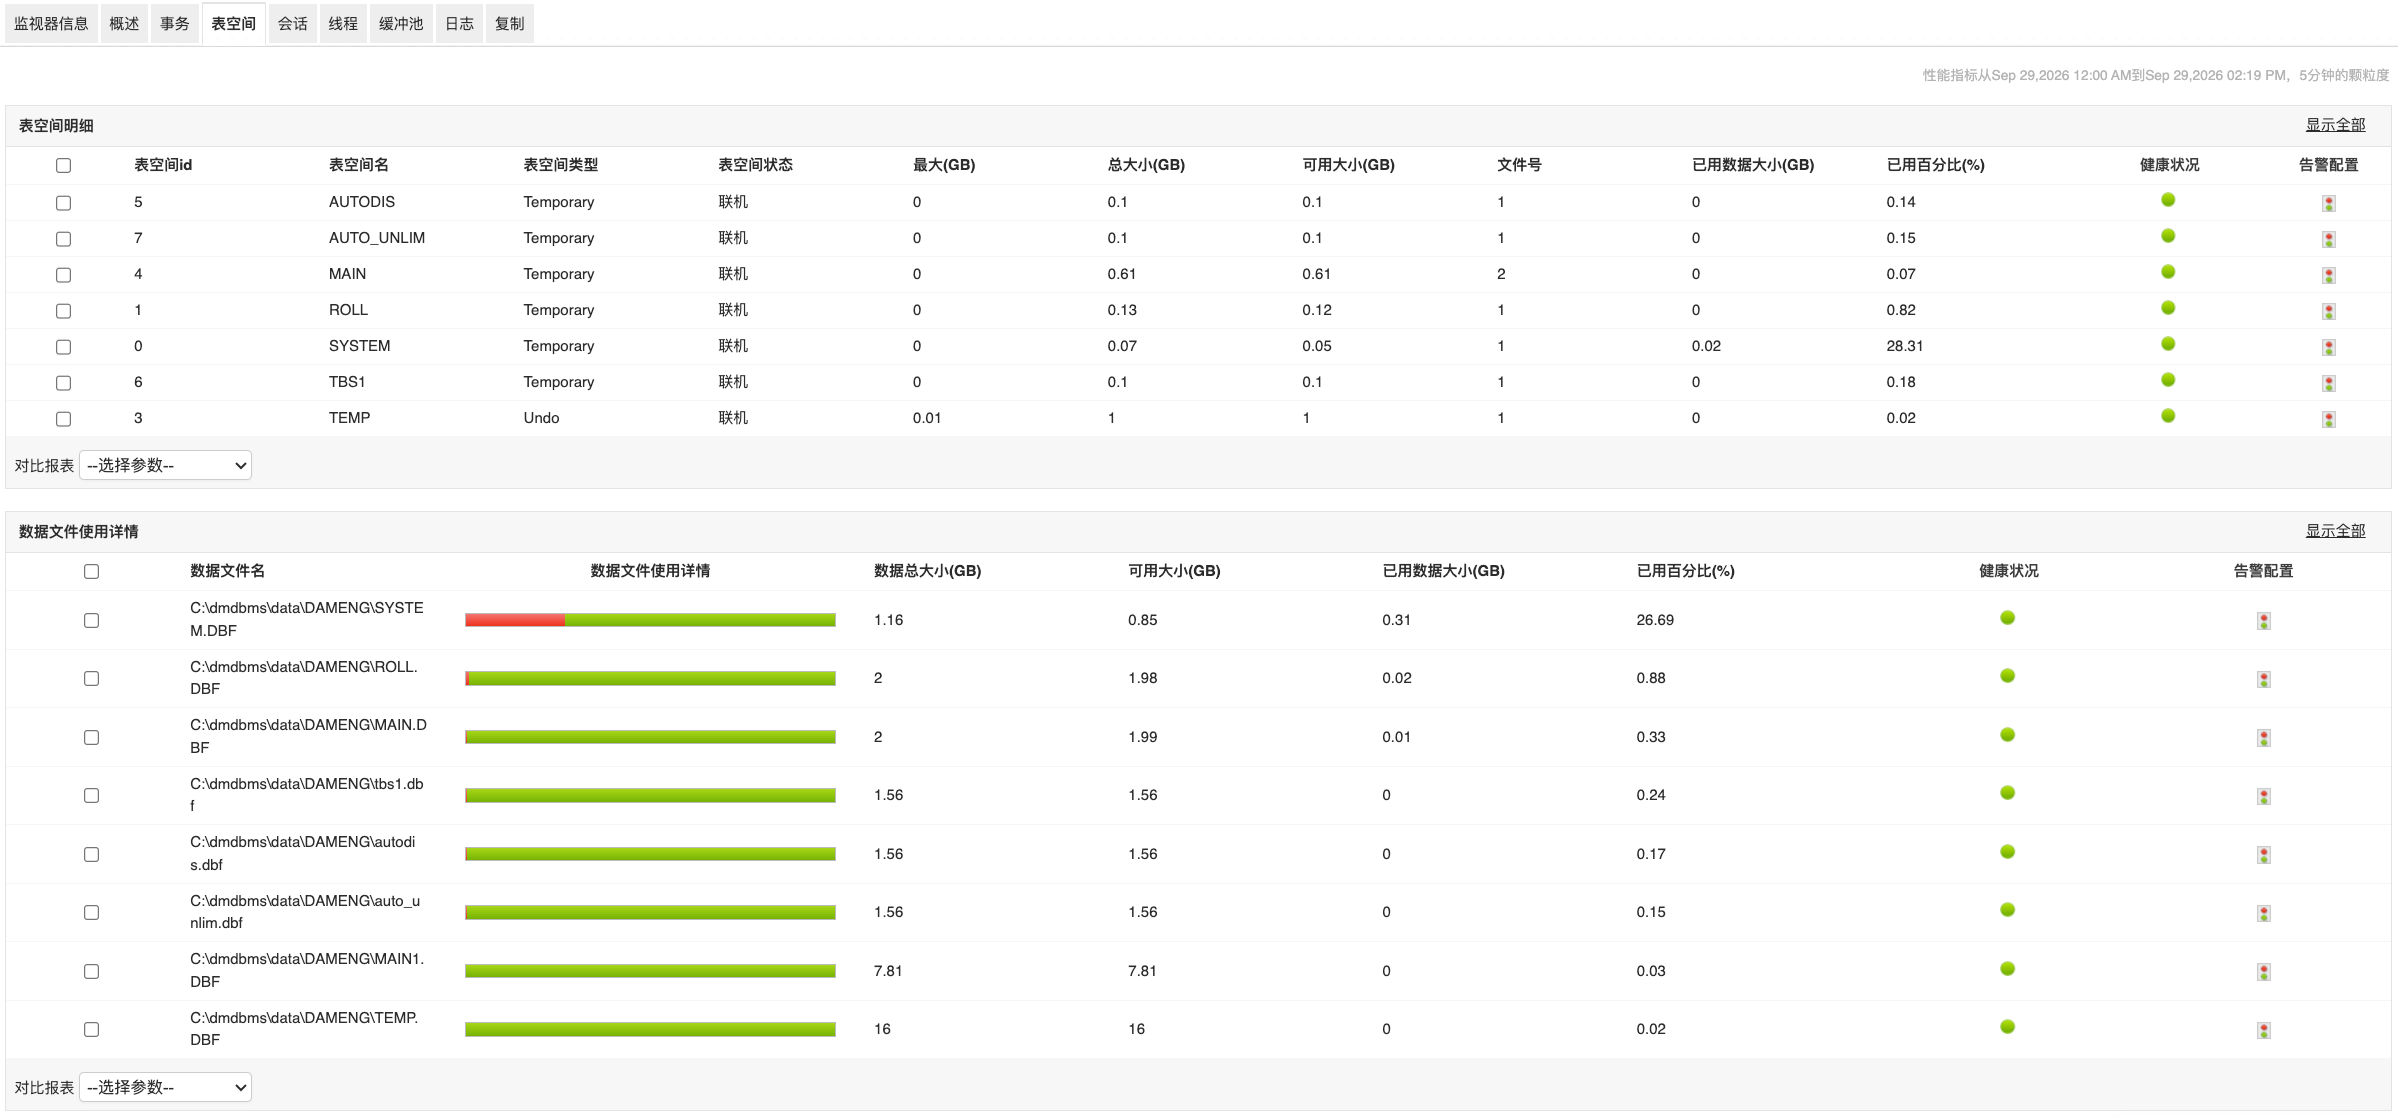Screen dimensions: 2398x1117
Task: Click the 已用百分比(%) tablespace column header
Action: [1935, 165]
